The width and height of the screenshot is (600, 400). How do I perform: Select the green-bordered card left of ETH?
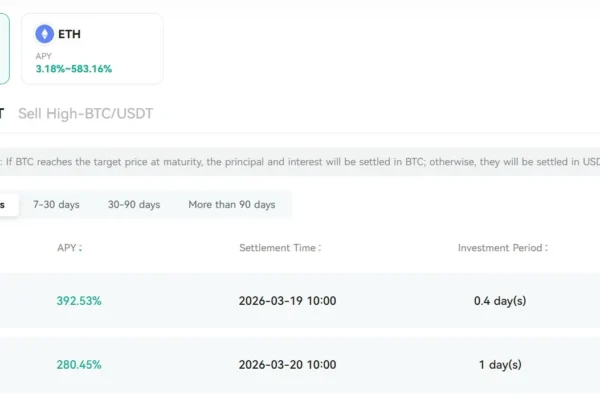click(x=4, y=48)
